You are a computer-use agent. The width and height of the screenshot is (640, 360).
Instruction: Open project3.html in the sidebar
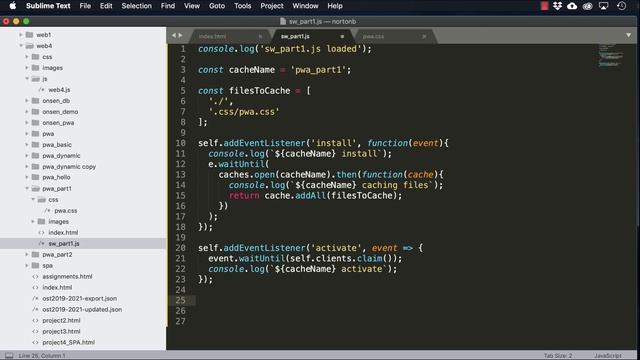(61, 331)
